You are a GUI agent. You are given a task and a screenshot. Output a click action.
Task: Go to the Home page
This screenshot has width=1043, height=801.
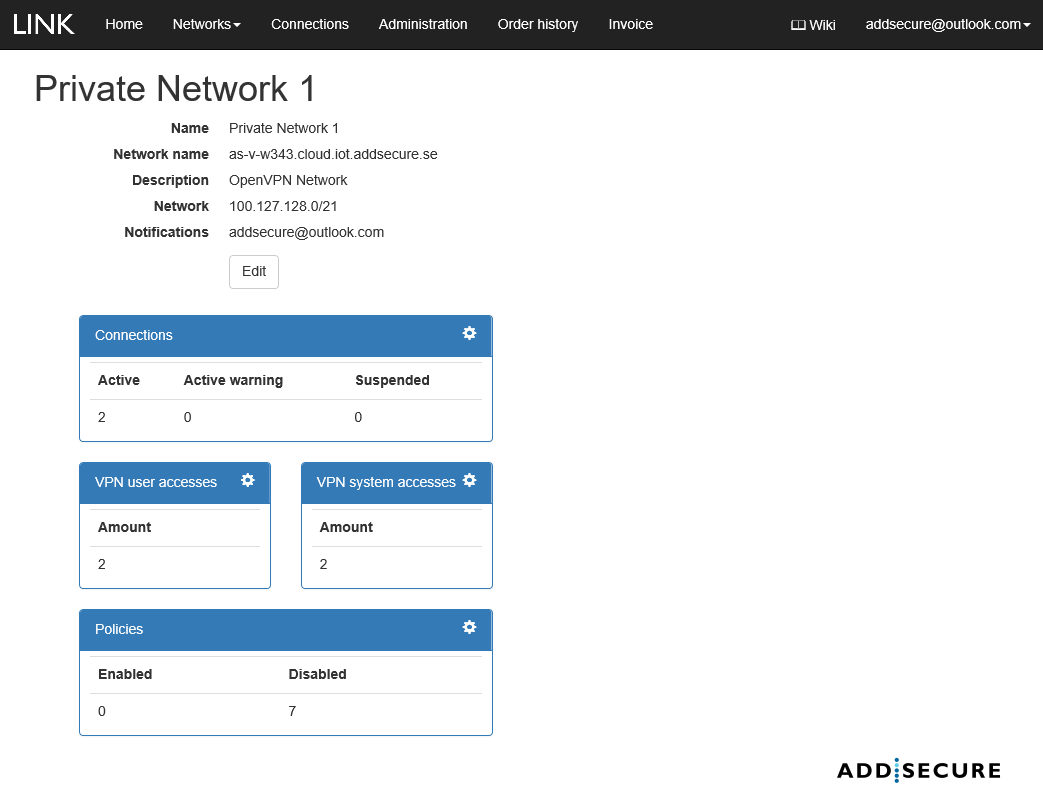[124, 24]
